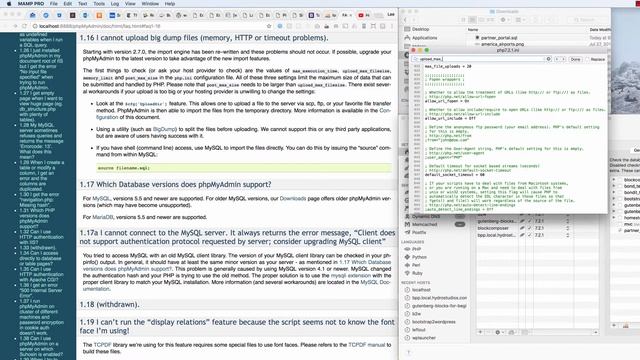Click Done in the find bar
This screenshot has height=360, width=640.
[x=575, y=59]
